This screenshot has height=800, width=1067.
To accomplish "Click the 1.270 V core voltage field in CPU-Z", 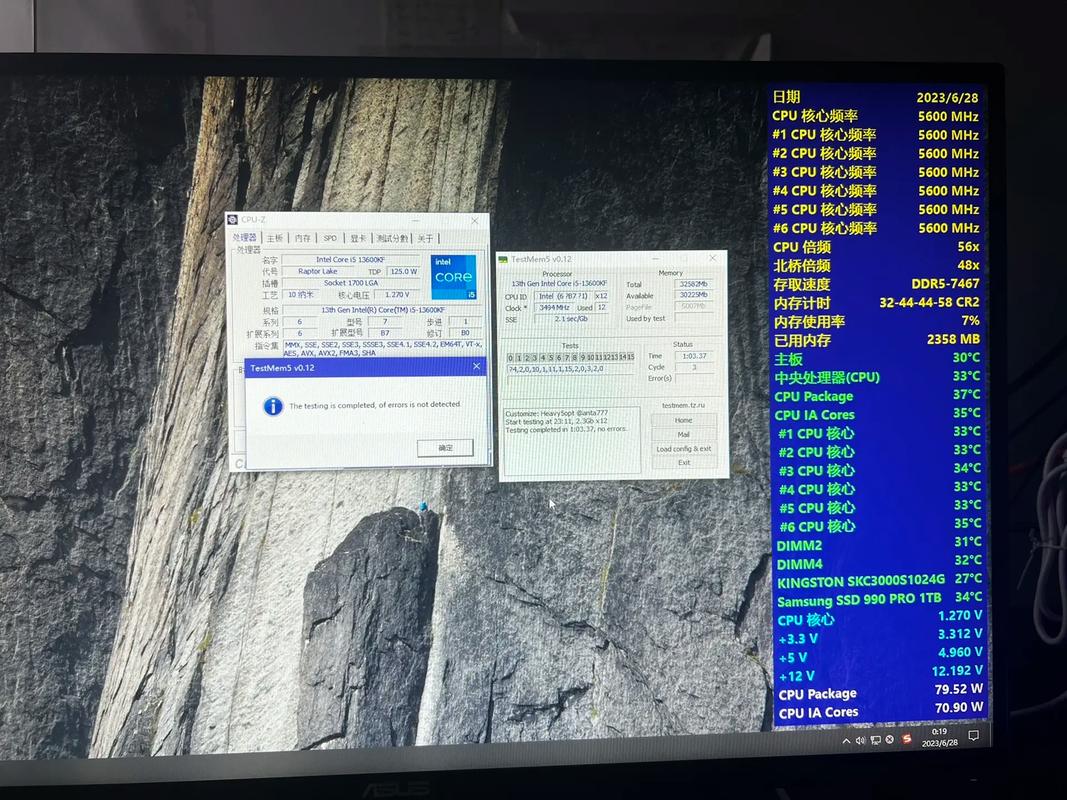I will click(397, 295).
